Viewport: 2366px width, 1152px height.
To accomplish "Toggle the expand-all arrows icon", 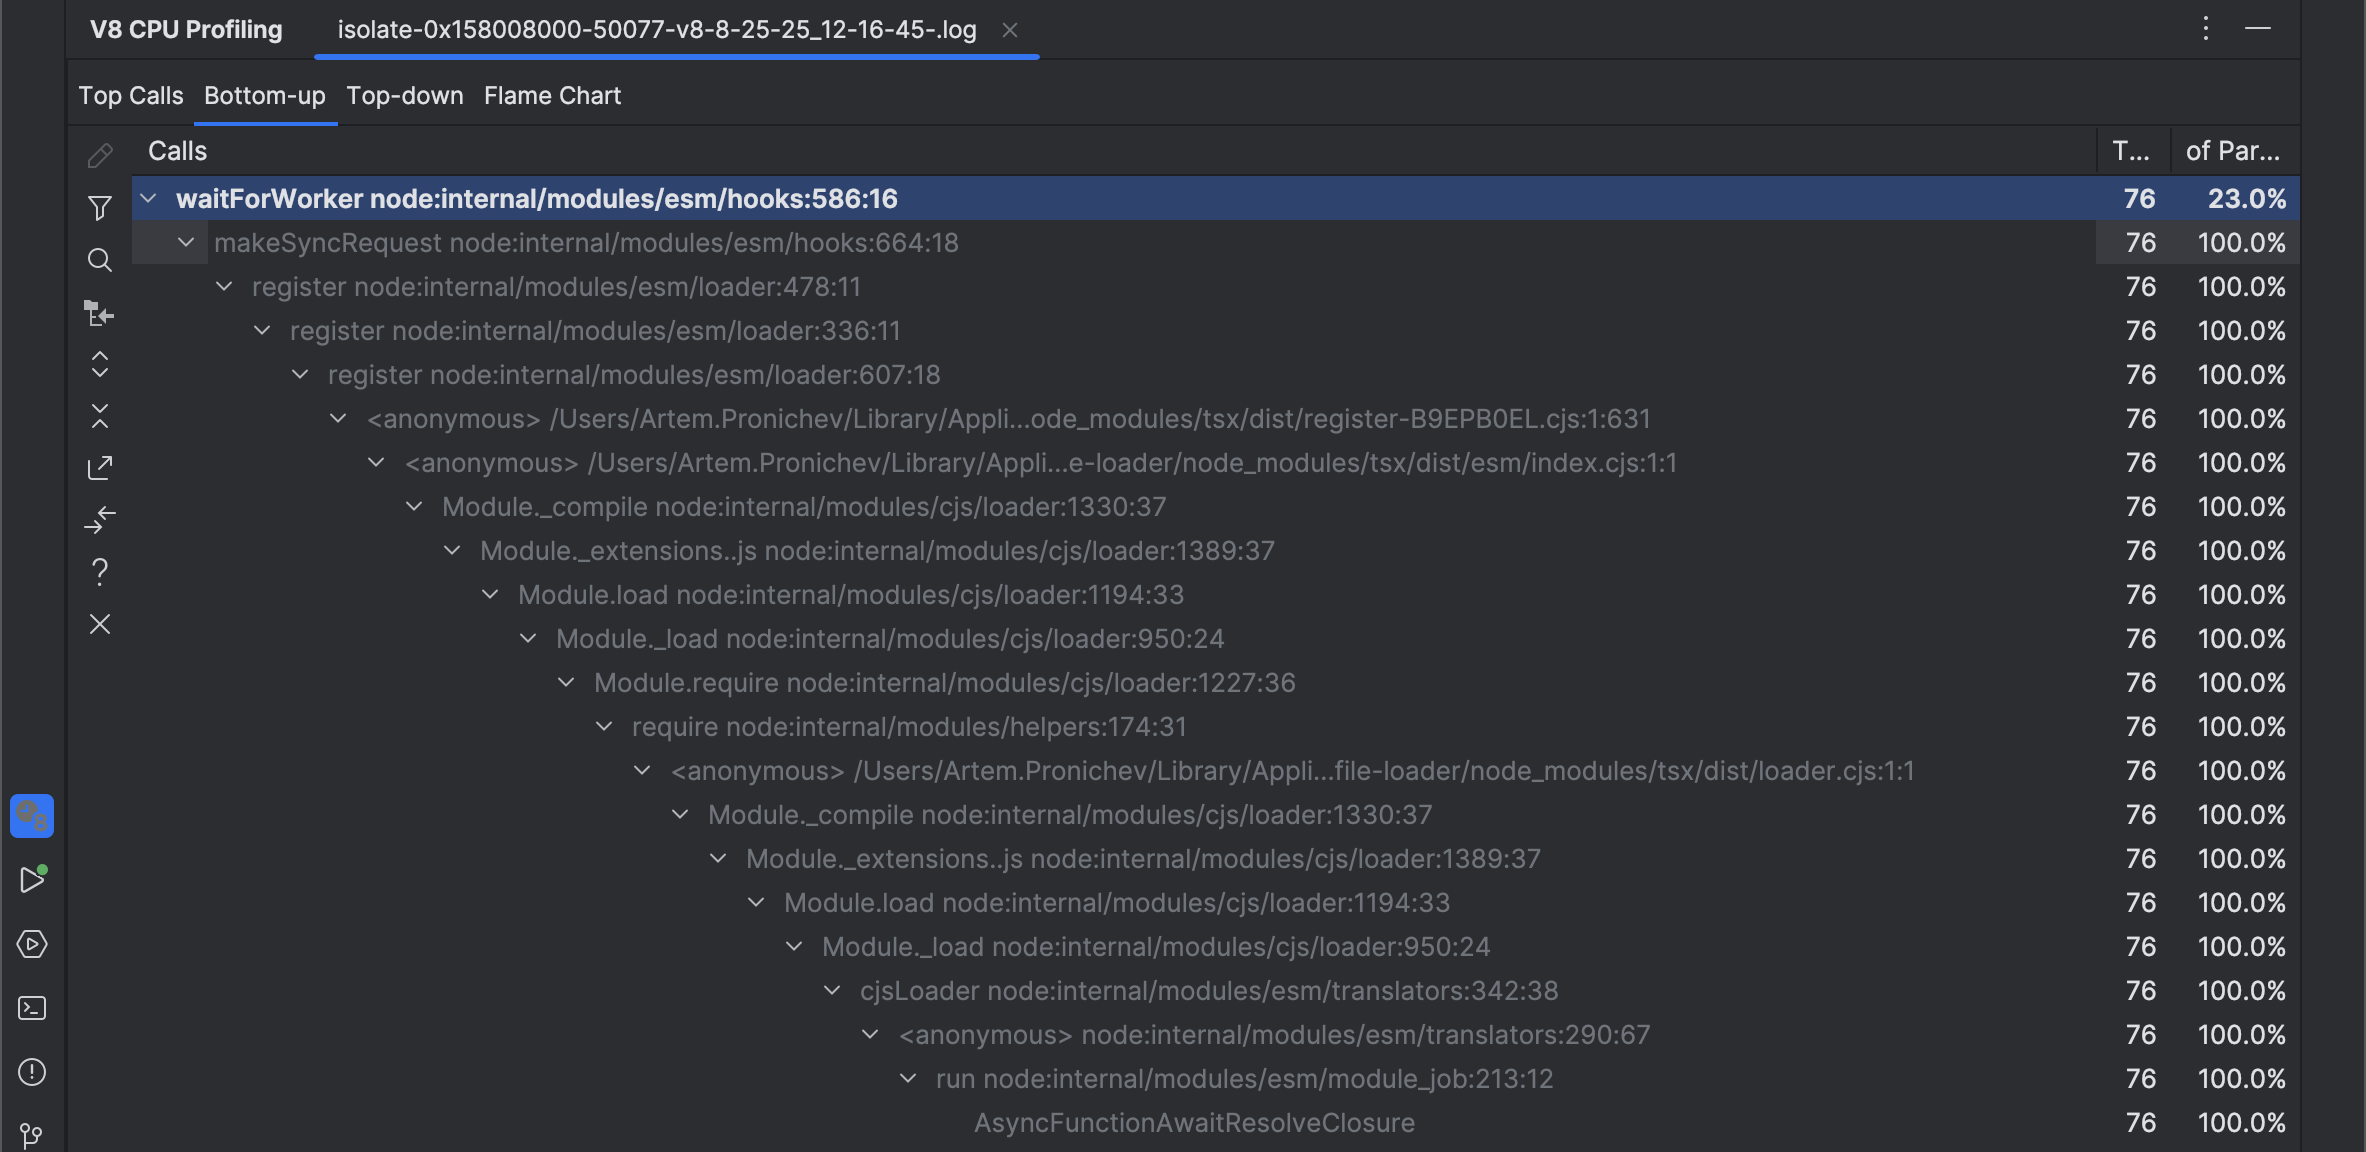I will pos(100,364).
